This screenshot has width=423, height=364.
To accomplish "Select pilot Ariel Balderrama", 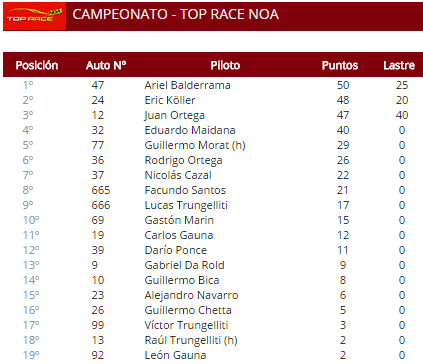I will (x=188, y=85).
